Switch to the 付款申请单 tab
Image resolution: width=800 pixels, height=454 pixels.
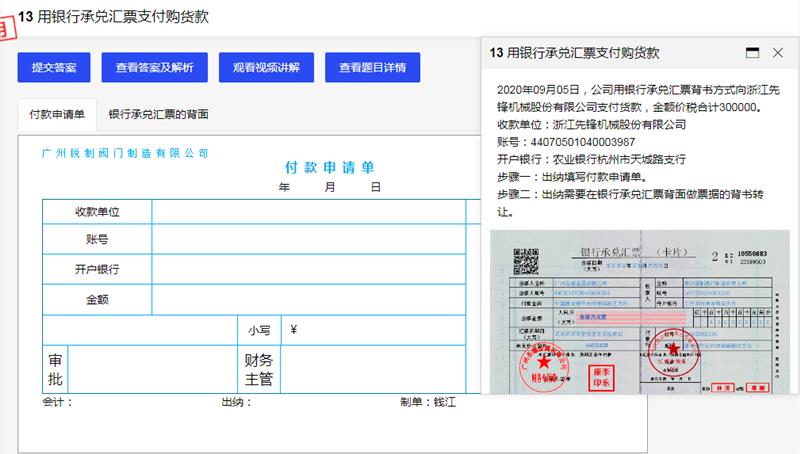(57, 114)
